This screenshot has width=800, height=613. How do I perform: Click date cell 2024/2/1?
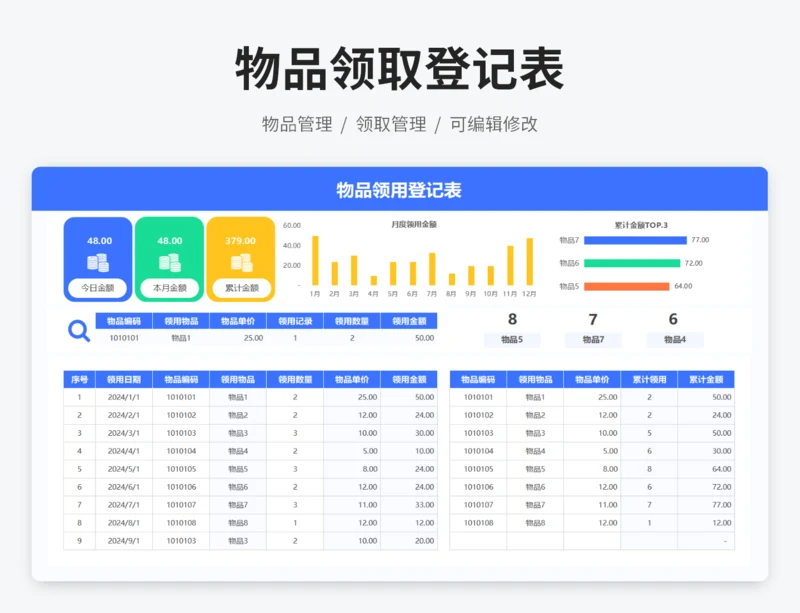[x=123, y=415]
